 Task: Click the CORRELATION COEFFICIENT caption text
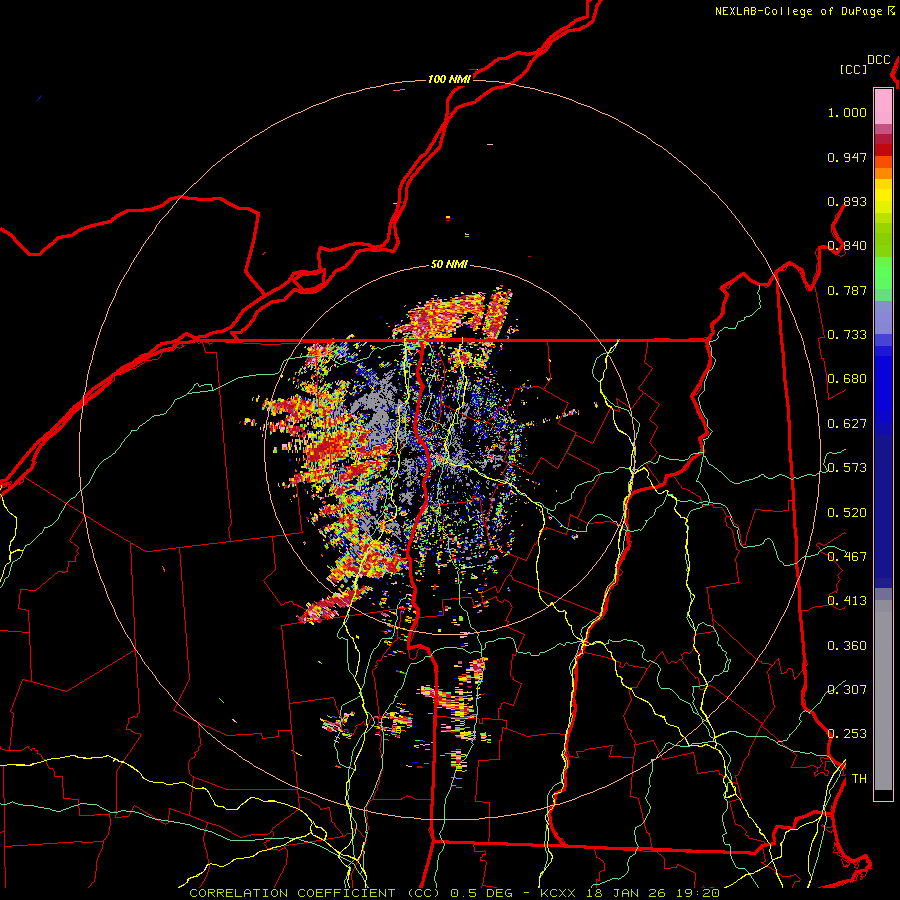292,893
